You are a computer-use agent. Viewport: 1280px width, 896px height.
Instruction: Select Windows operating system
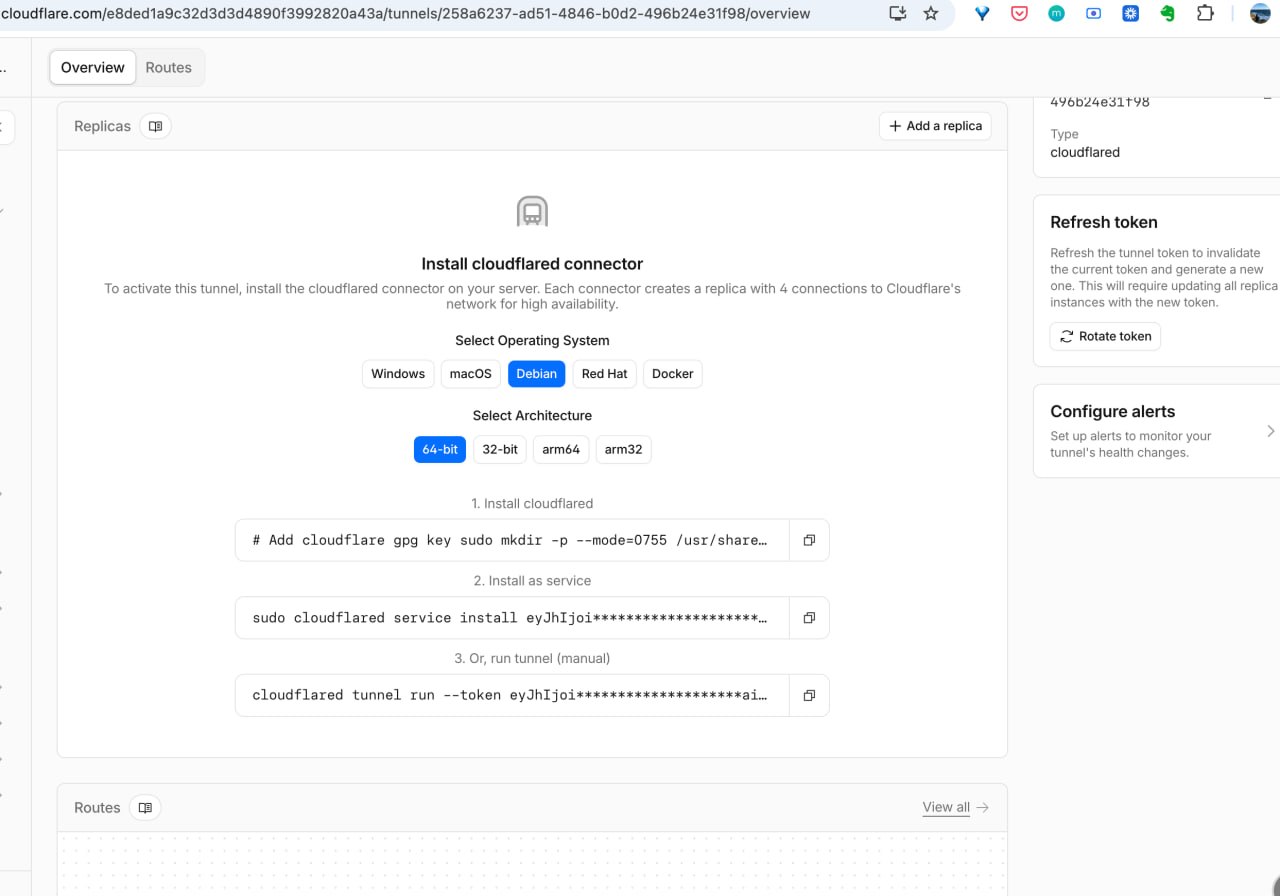coord(398,374)
